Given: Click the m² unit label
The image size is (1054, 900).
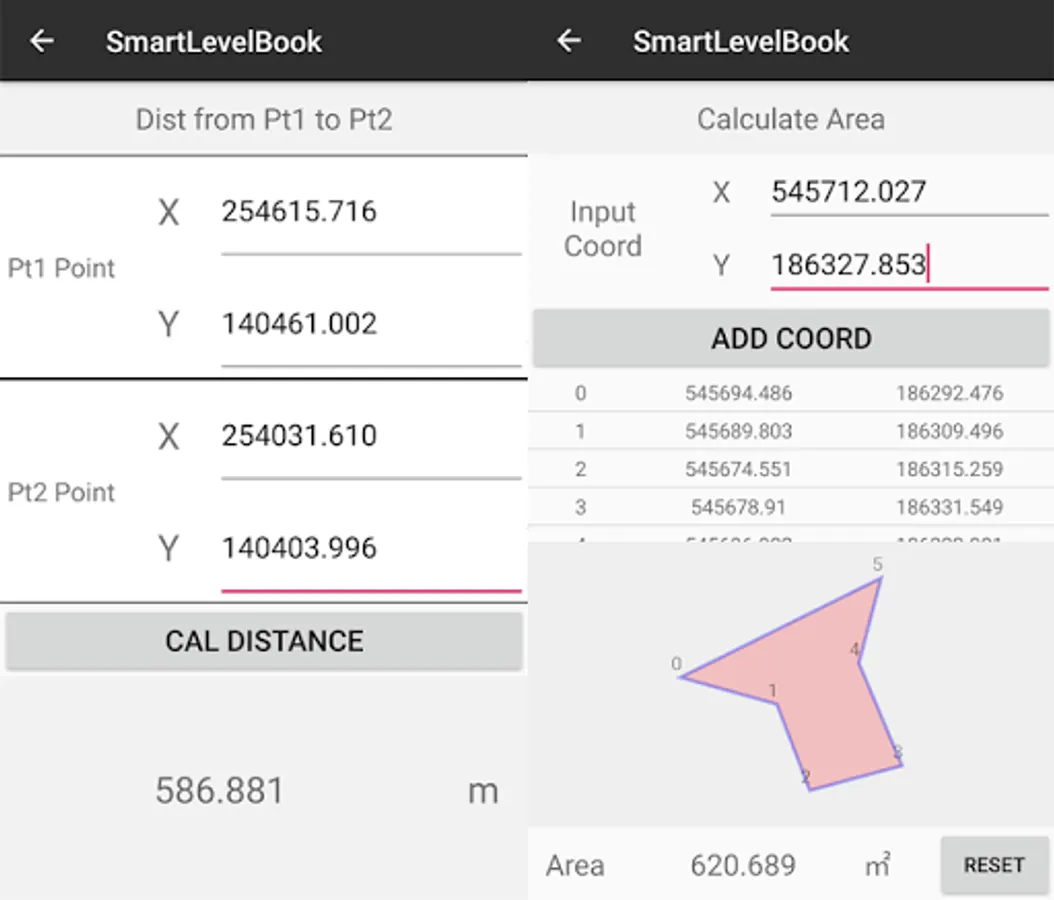Looking at the screenshot, I should coord(878,865).
